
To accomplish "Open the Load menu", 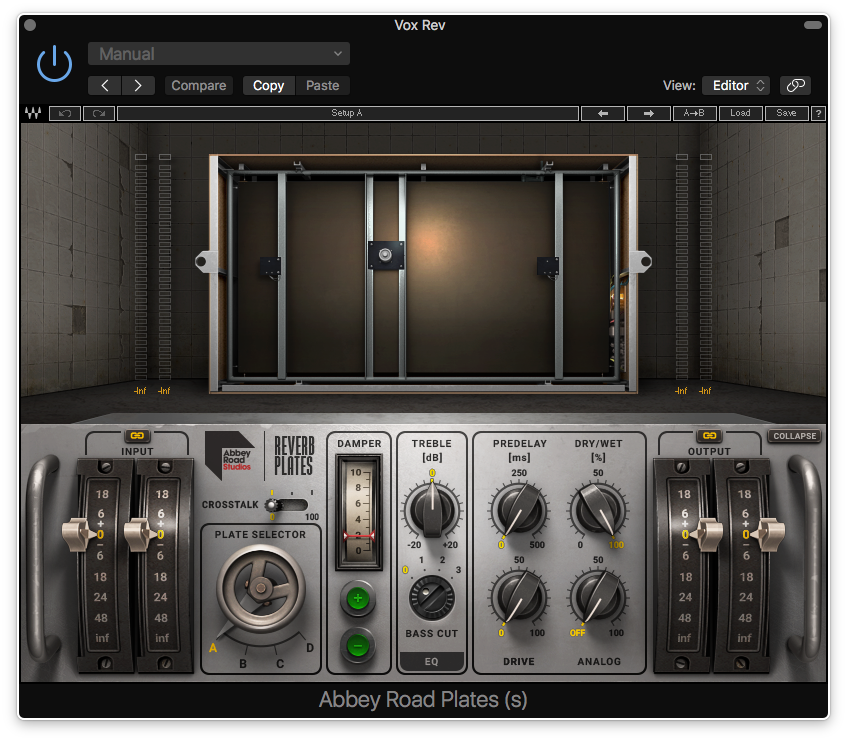I will [741, 113].
